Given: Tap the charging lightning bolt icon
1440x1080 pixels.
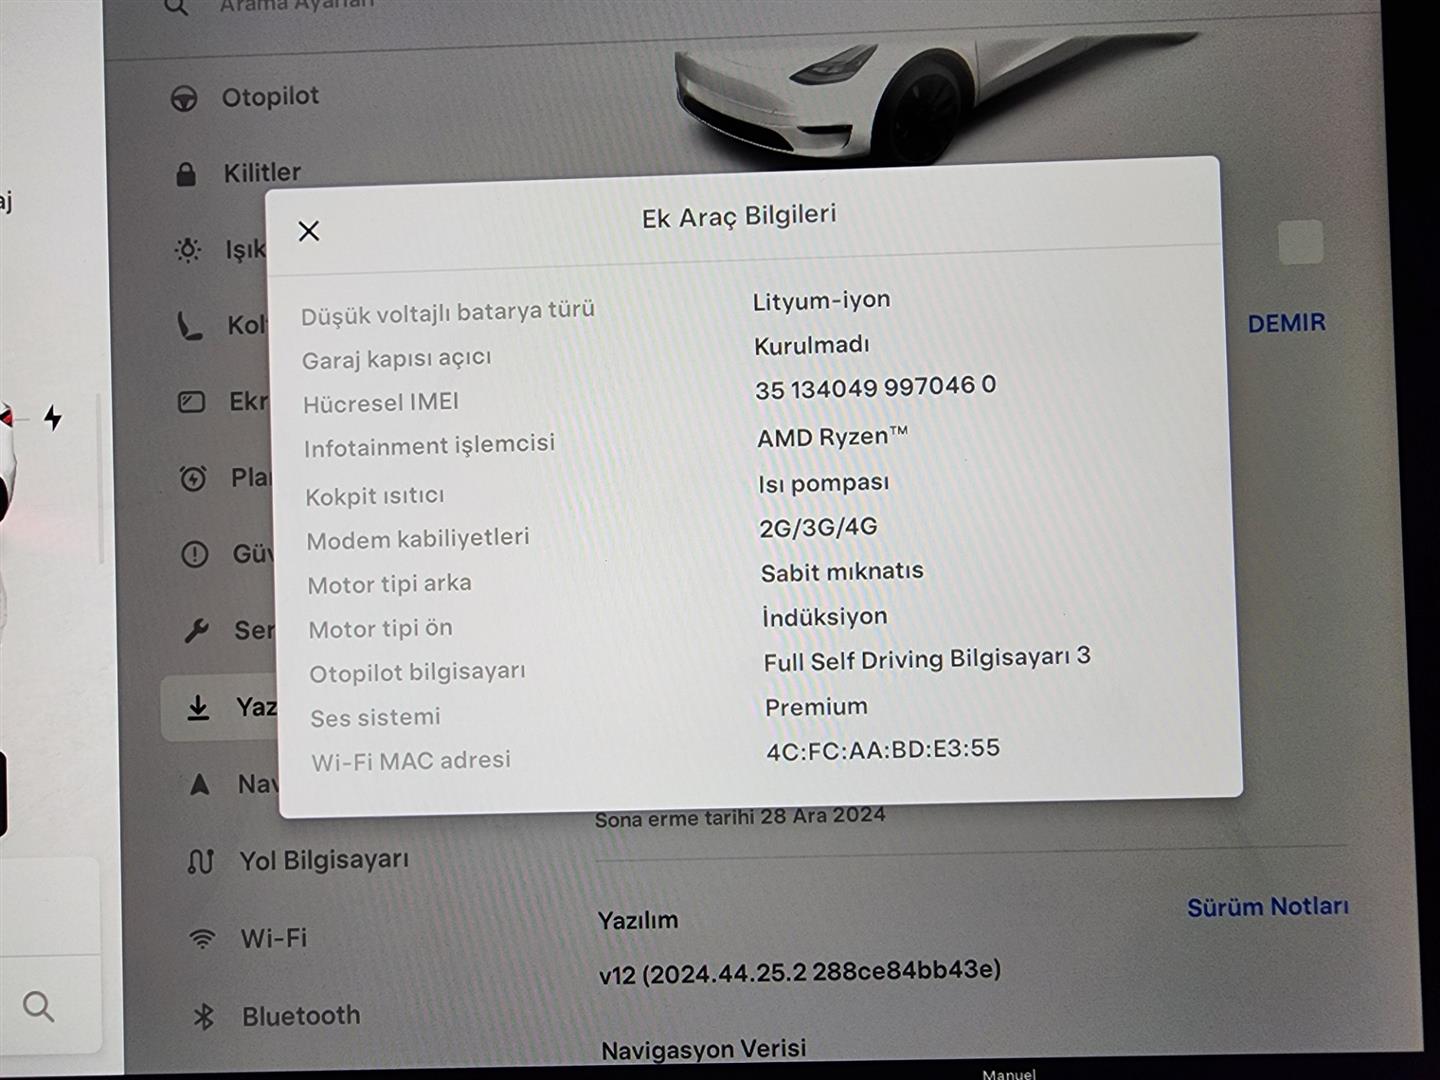Looking at the screenshot, I should [53, 417].
